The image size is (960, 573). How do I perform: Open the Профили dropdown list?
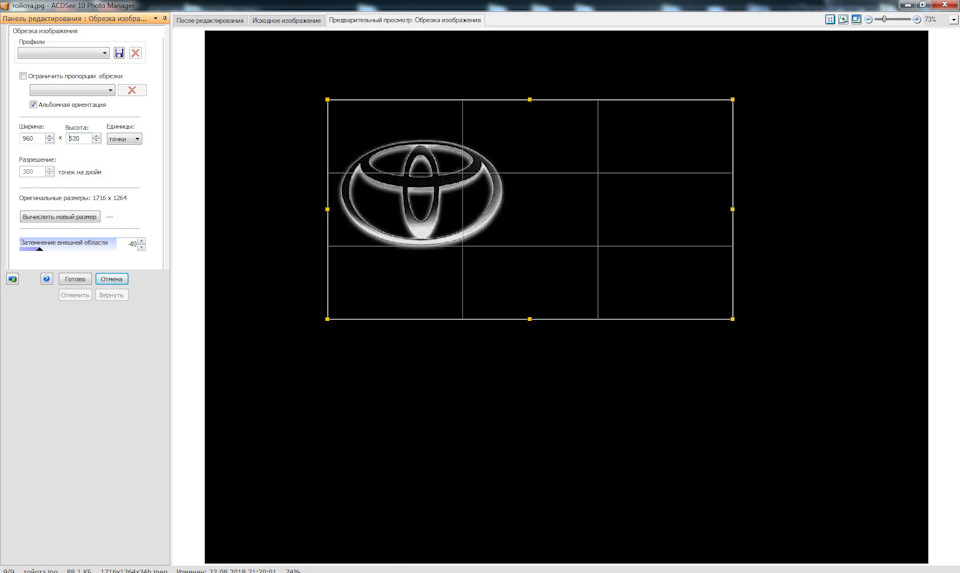[63, 53]
